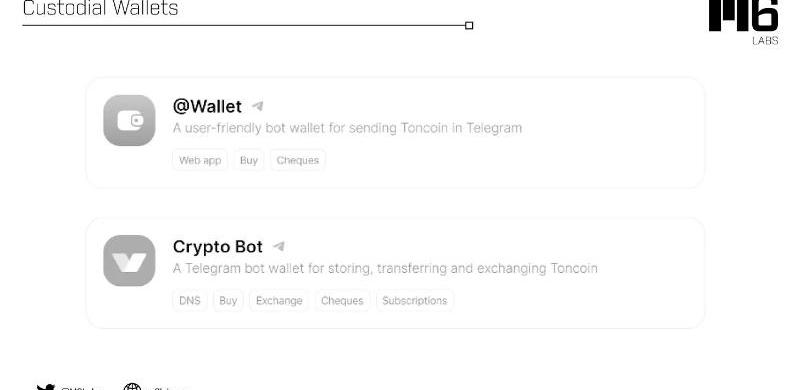Select the Web app tag
This screenshot has height=390, width=800.
[x=200, y=160]
